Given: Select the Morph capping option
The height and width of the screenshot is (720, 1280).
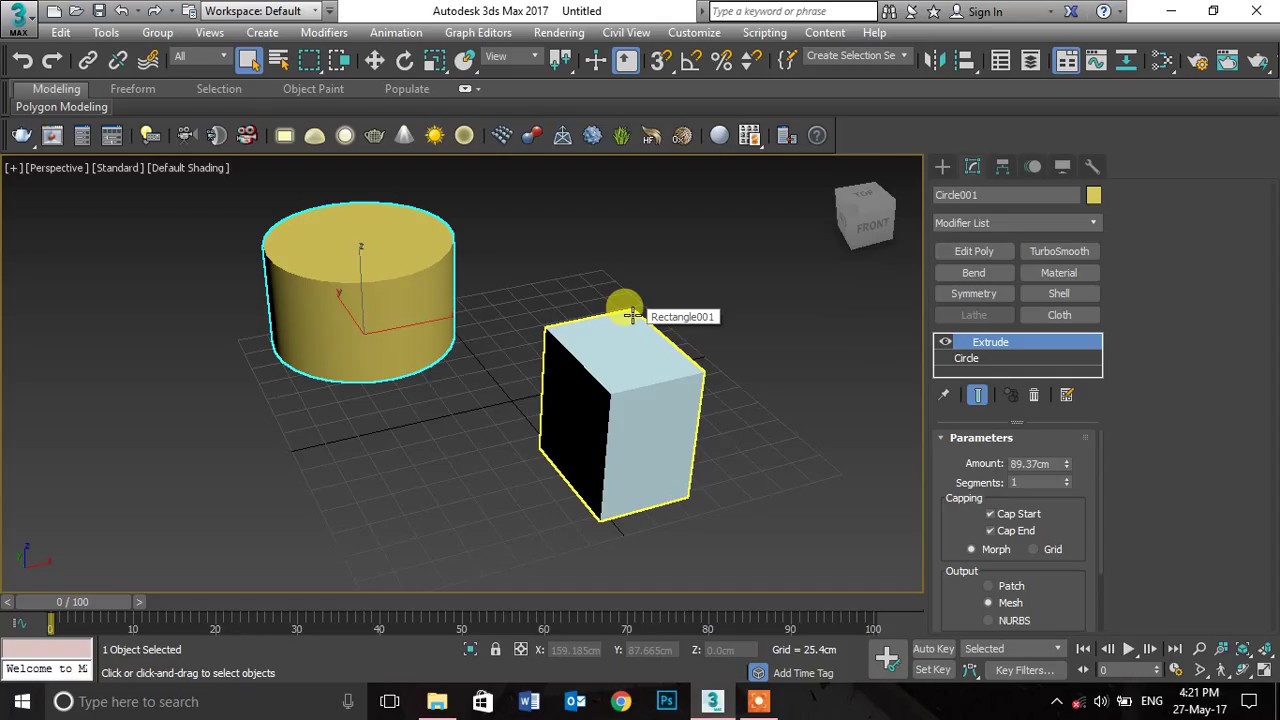Looking at the screenshot, I should [x=971, y=549].
